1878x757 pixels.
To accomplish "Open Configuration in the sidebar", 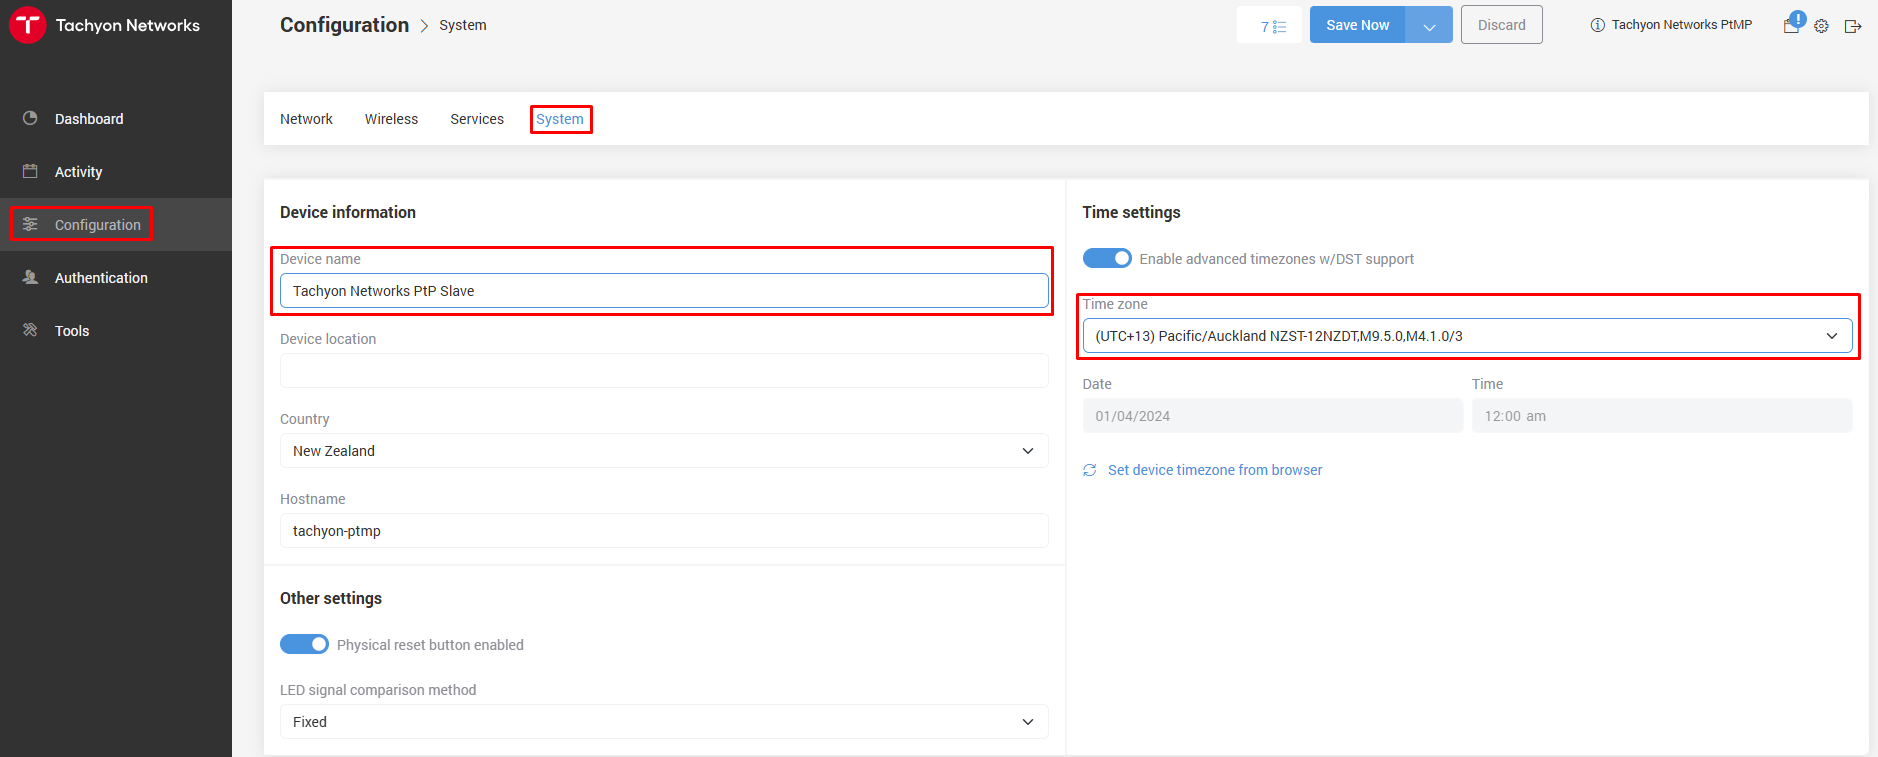I will 116,225.
